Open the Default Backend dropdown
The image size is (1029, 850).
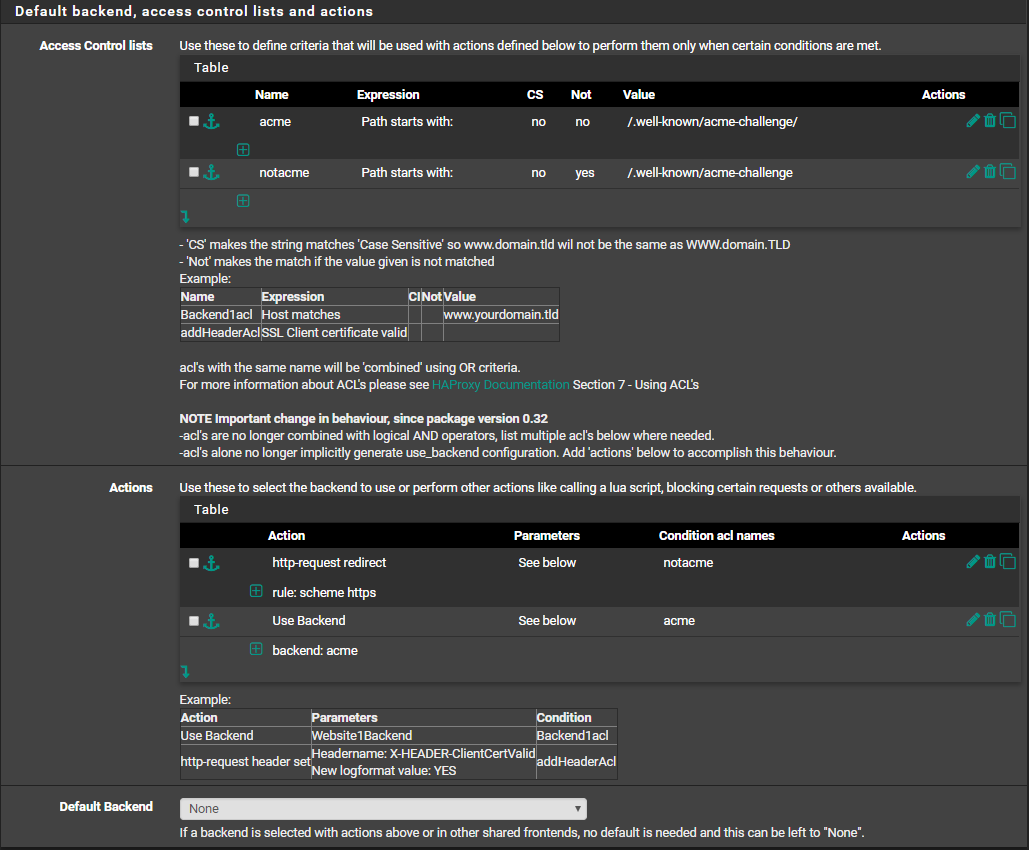[383, 809]
